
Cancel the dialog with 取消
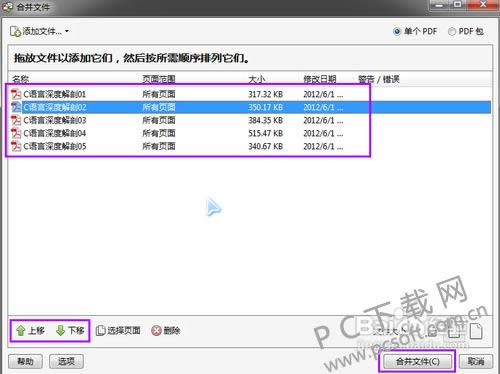[476, 361]
